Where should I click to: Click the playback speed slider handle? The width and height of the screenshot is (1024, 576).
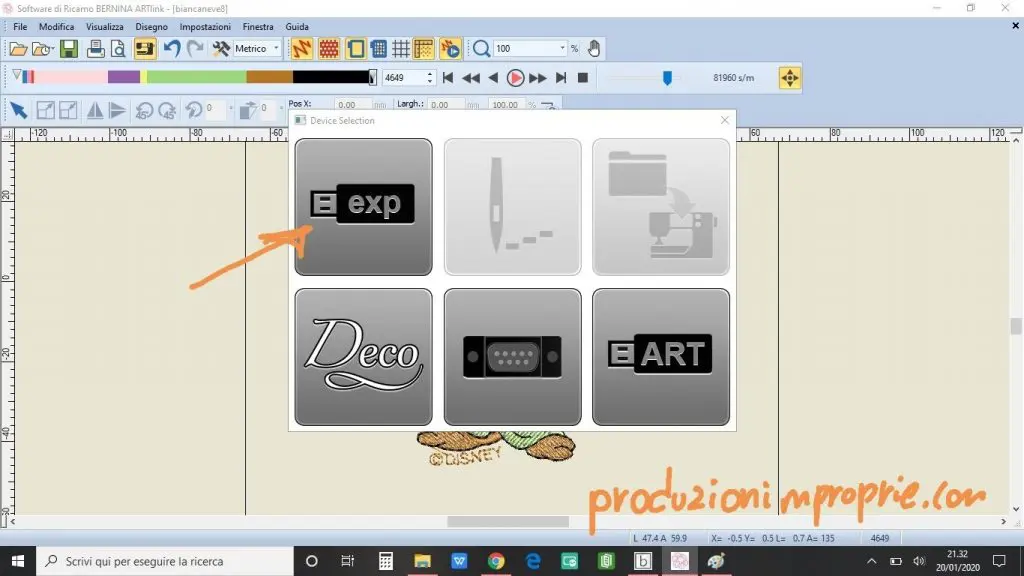click(667, 78)
